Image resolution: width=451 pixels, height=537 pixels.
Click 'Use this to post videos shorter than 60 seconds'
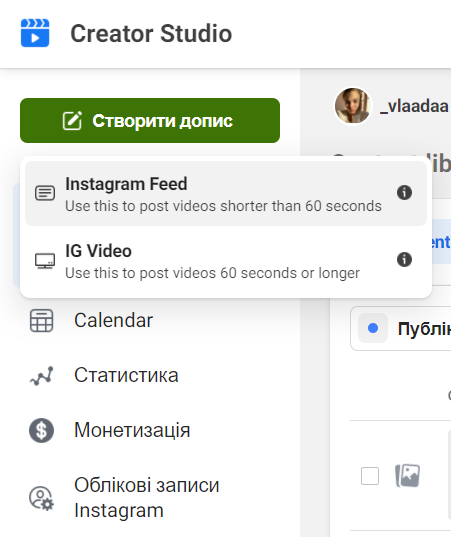(223, 206)
